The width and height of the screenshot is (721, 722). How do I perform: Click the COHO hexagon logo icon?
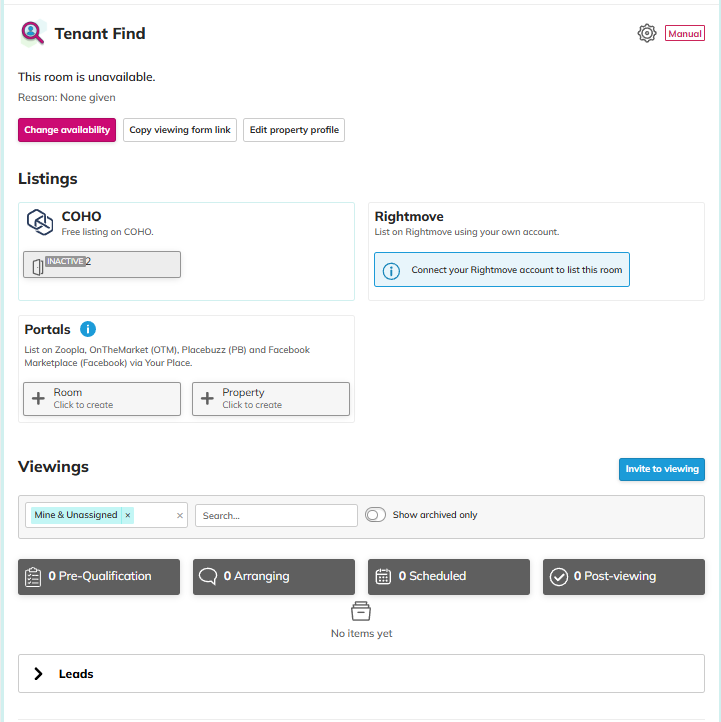39,222
